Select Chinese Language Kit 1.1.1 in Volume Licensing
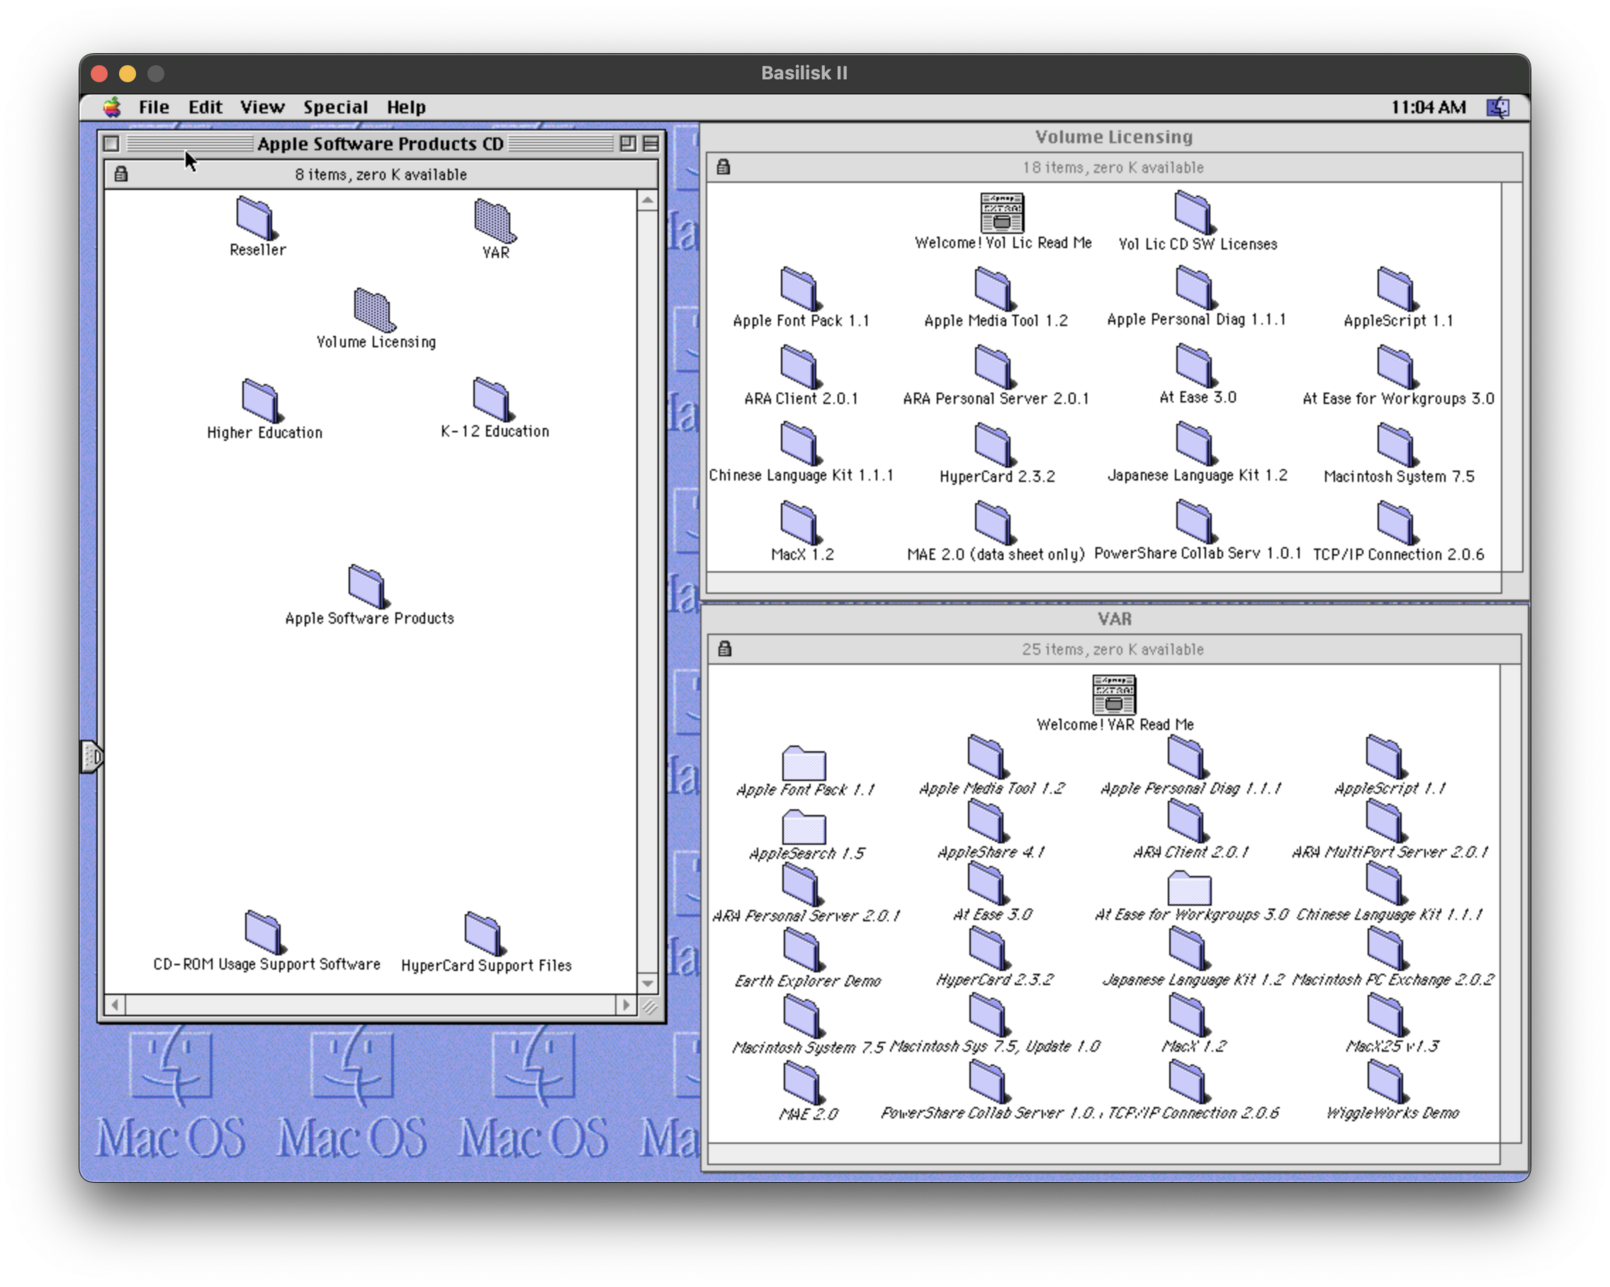The width and height of the screenshot is (1610, 1287). point(800,443)
